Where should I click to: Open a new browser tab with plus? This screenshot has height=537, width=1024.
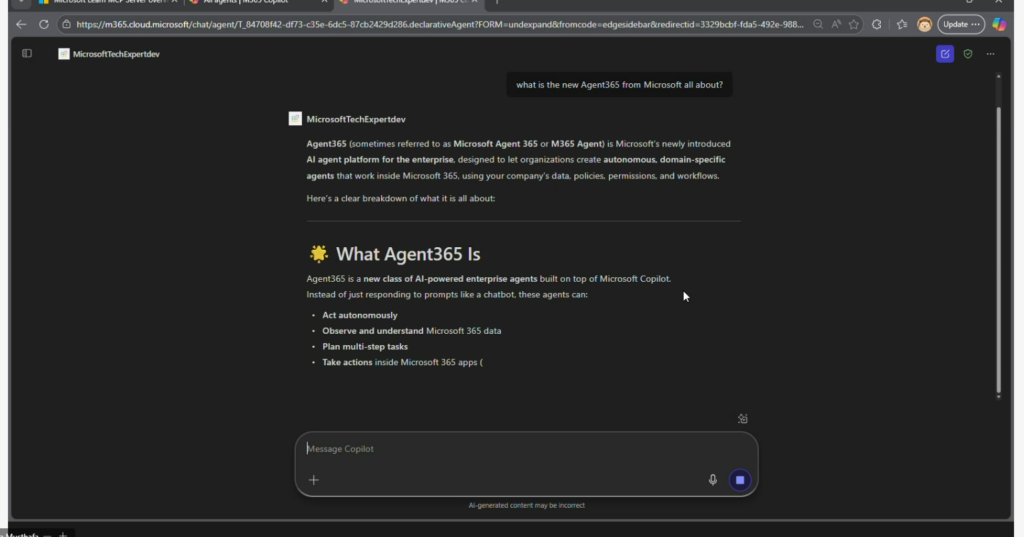point(496,2)
